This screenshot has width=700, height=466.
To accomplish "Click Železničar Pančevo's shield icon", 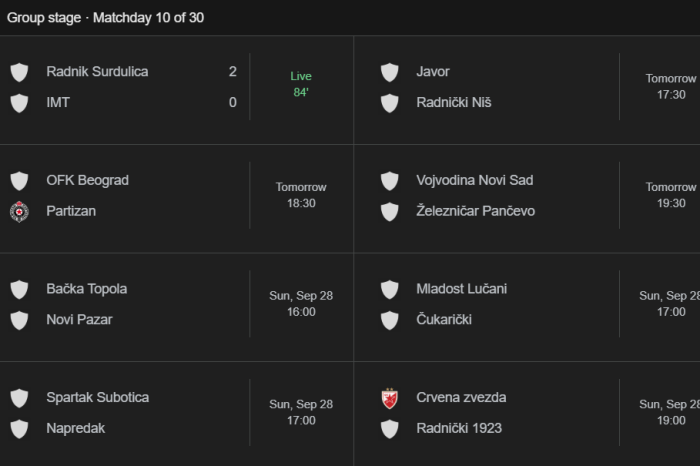I will [389, 211].
